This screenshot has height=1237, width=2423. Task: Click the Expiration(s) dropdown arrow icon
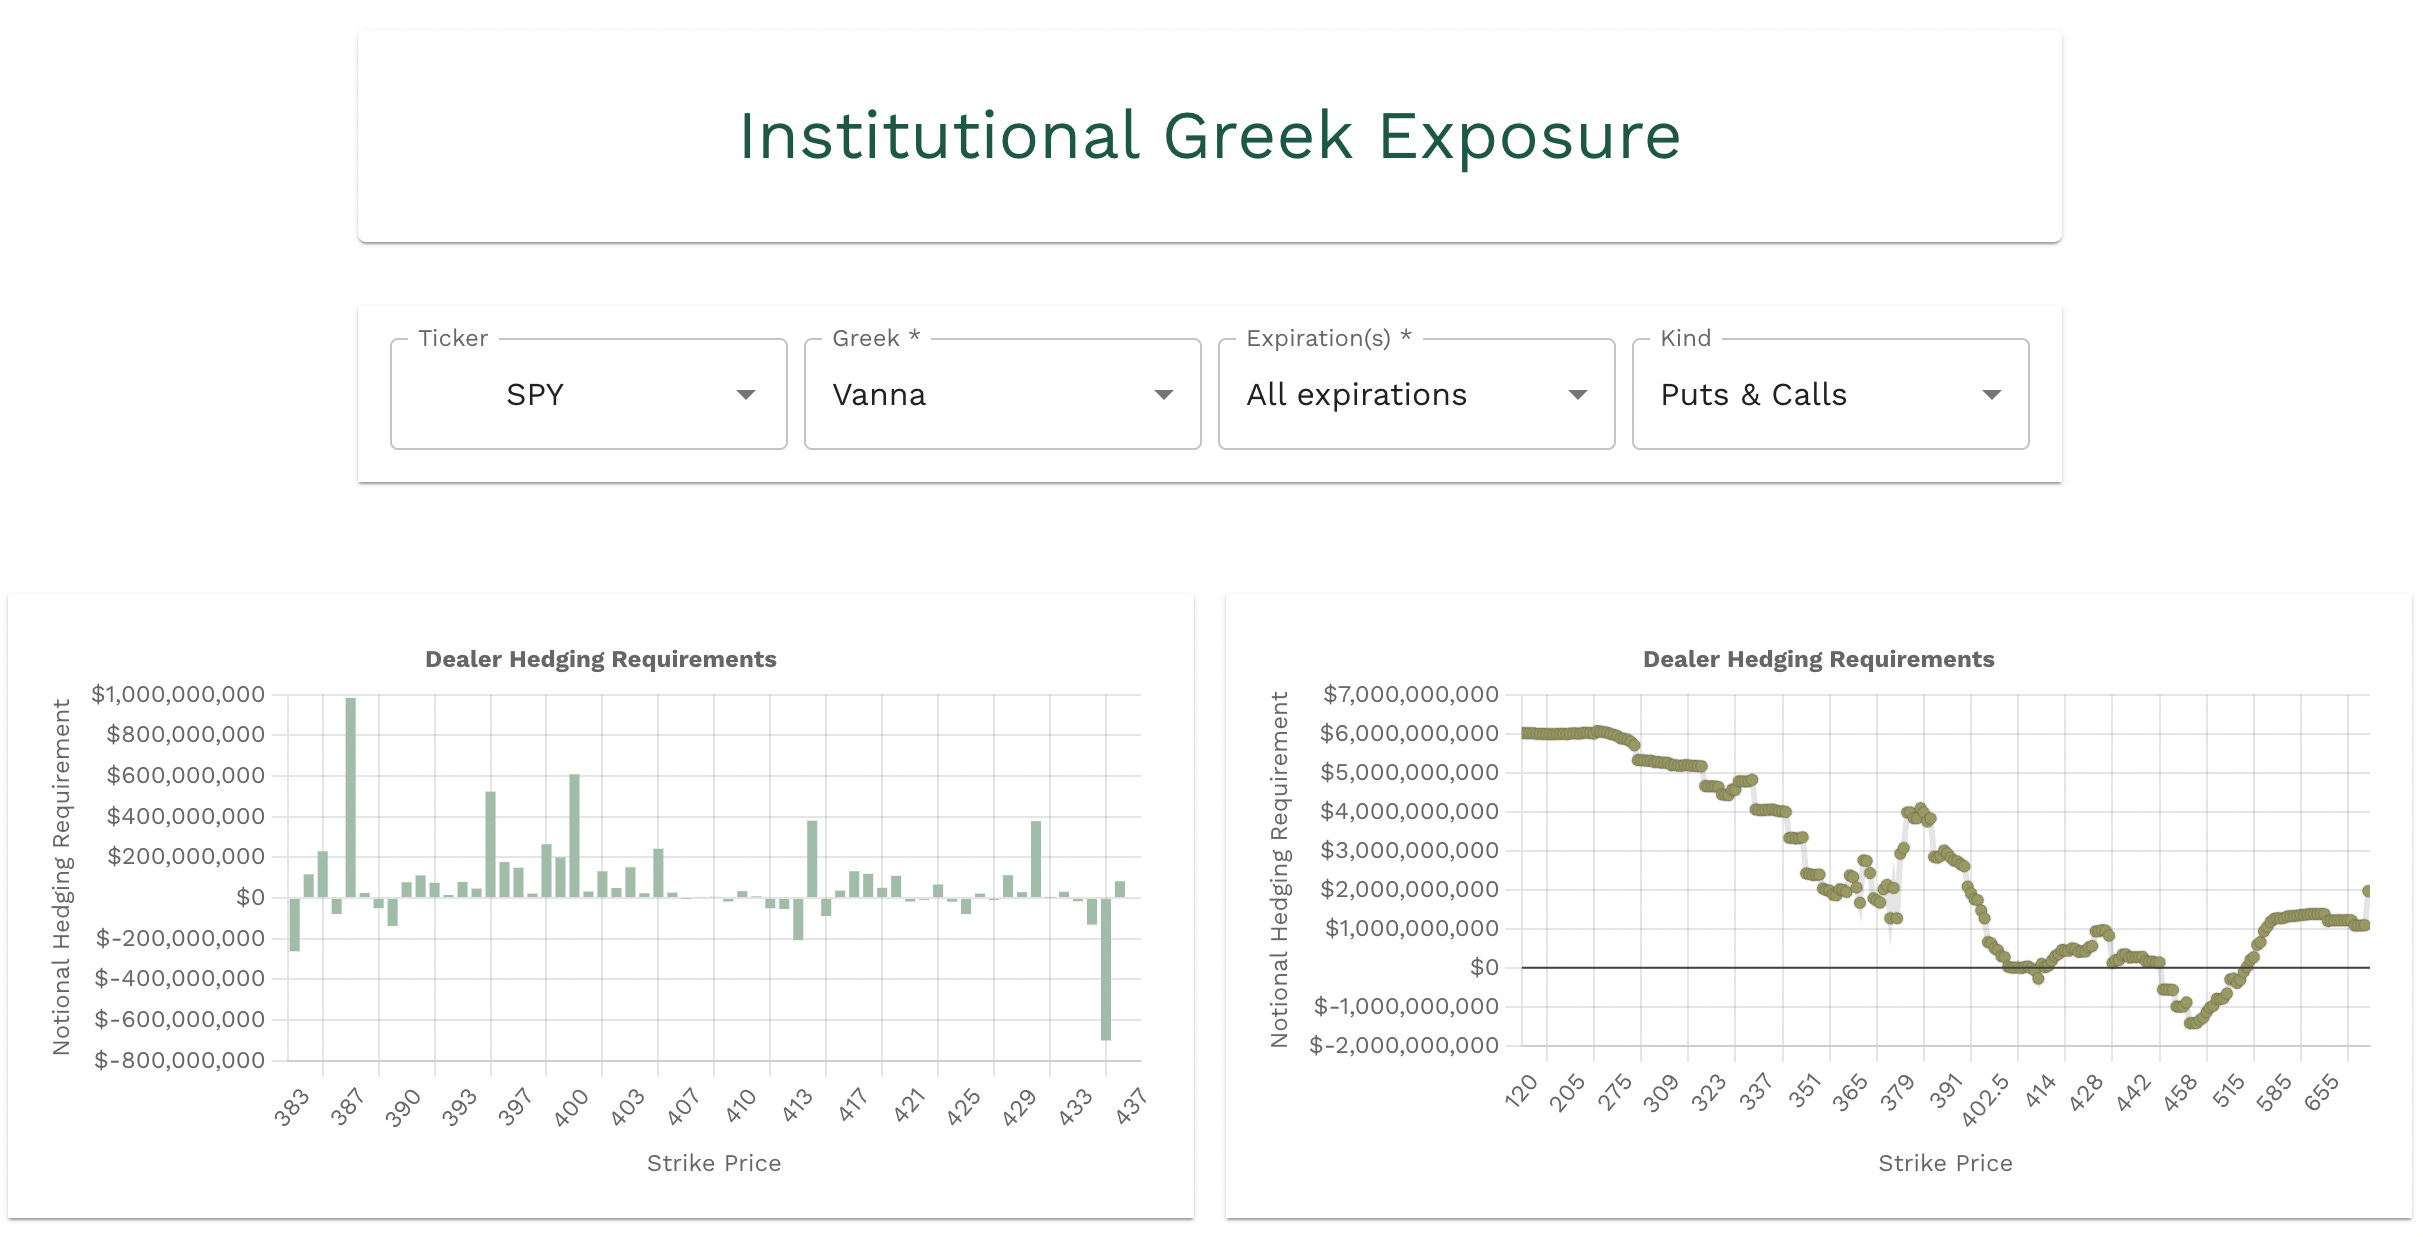(1577, 395)
